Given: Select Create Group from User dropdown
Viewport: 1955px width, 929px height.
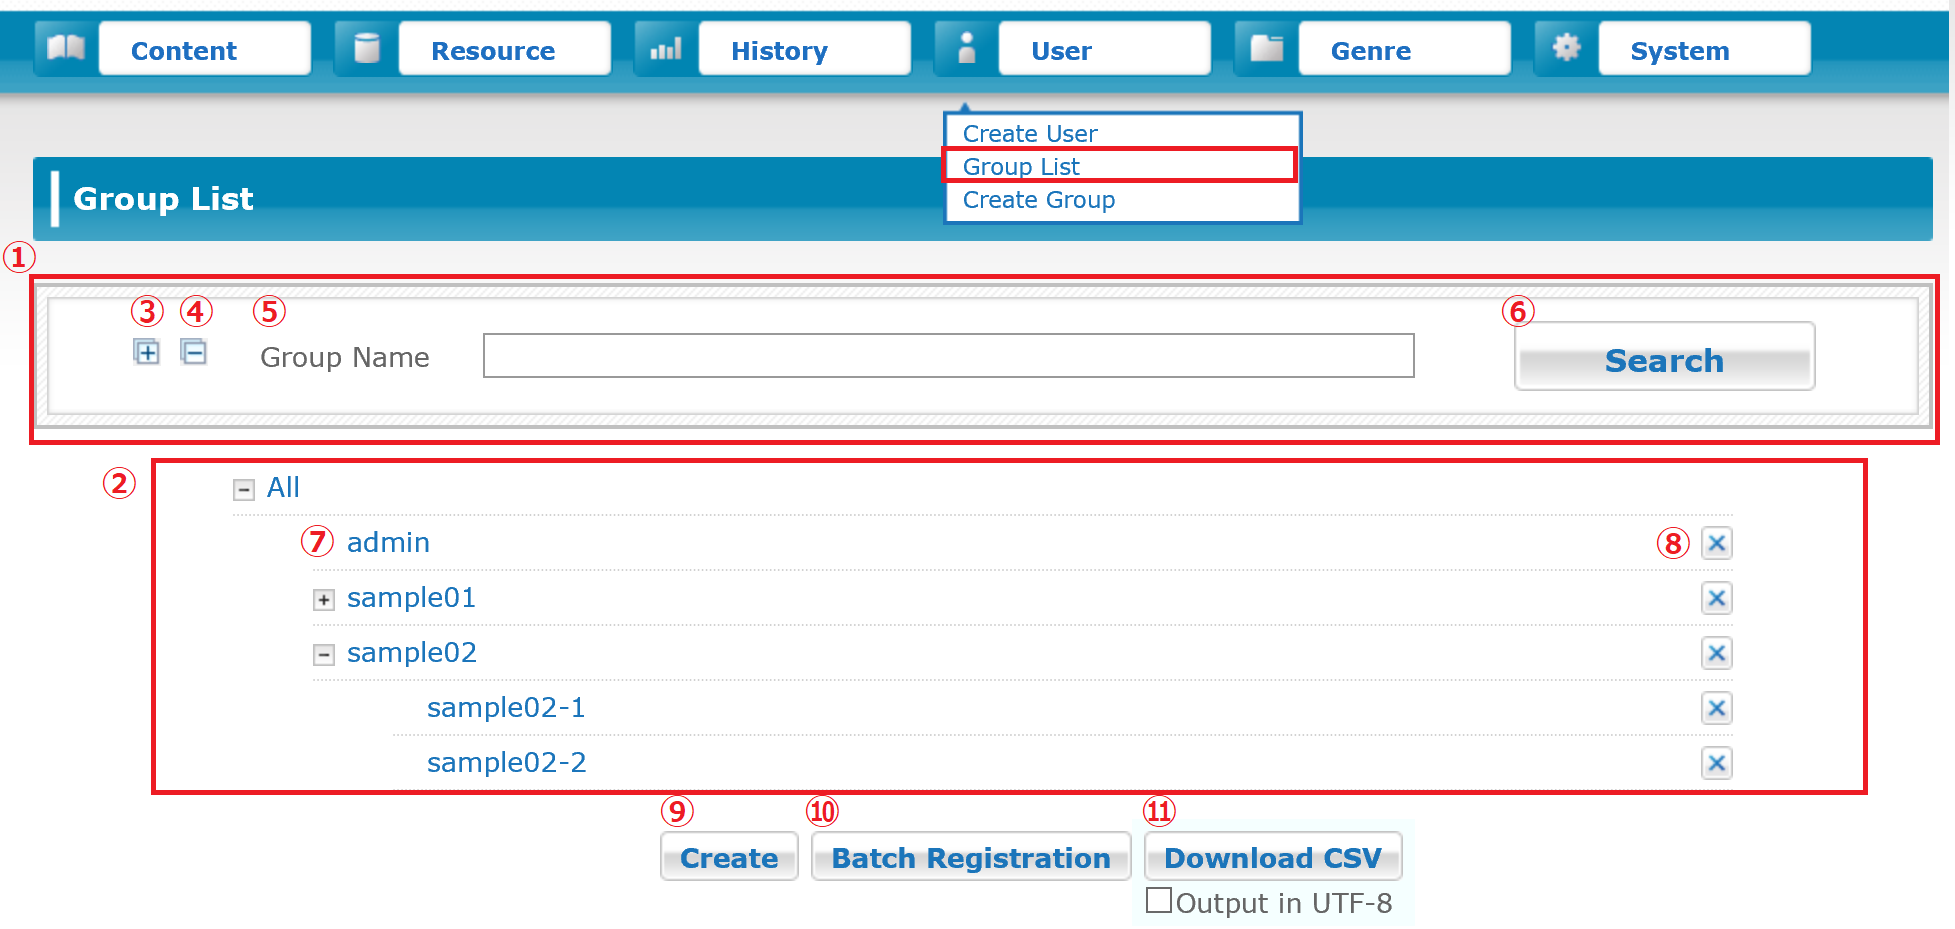Looking at the screenshot, I should pos(1038,200).
